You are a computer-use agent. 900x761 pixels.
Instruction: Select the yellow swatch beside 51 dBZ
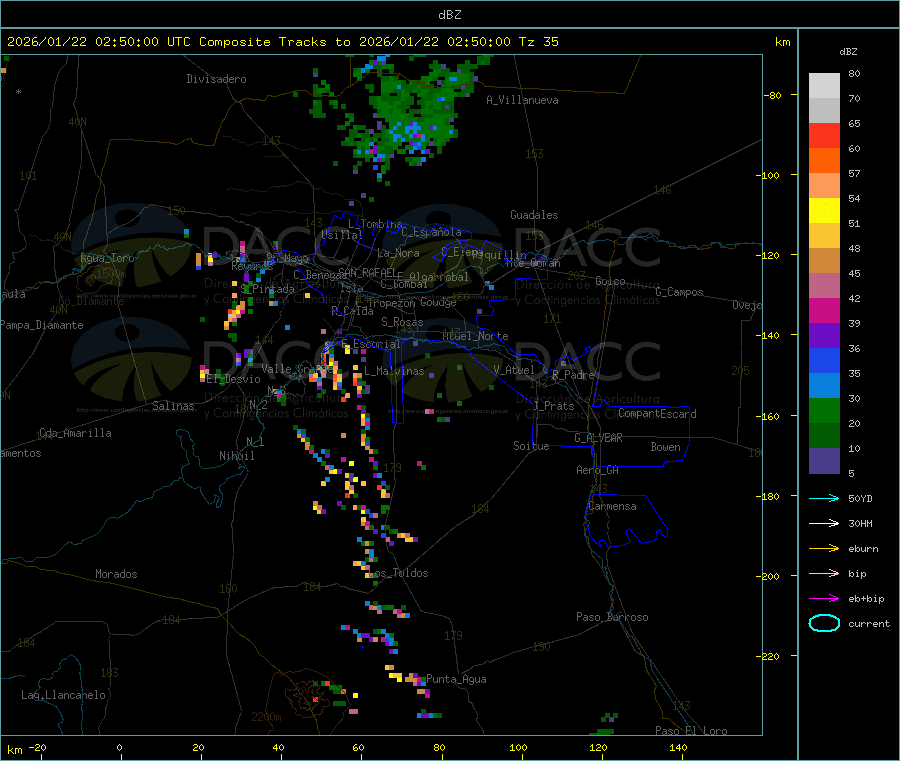point(824,211)
